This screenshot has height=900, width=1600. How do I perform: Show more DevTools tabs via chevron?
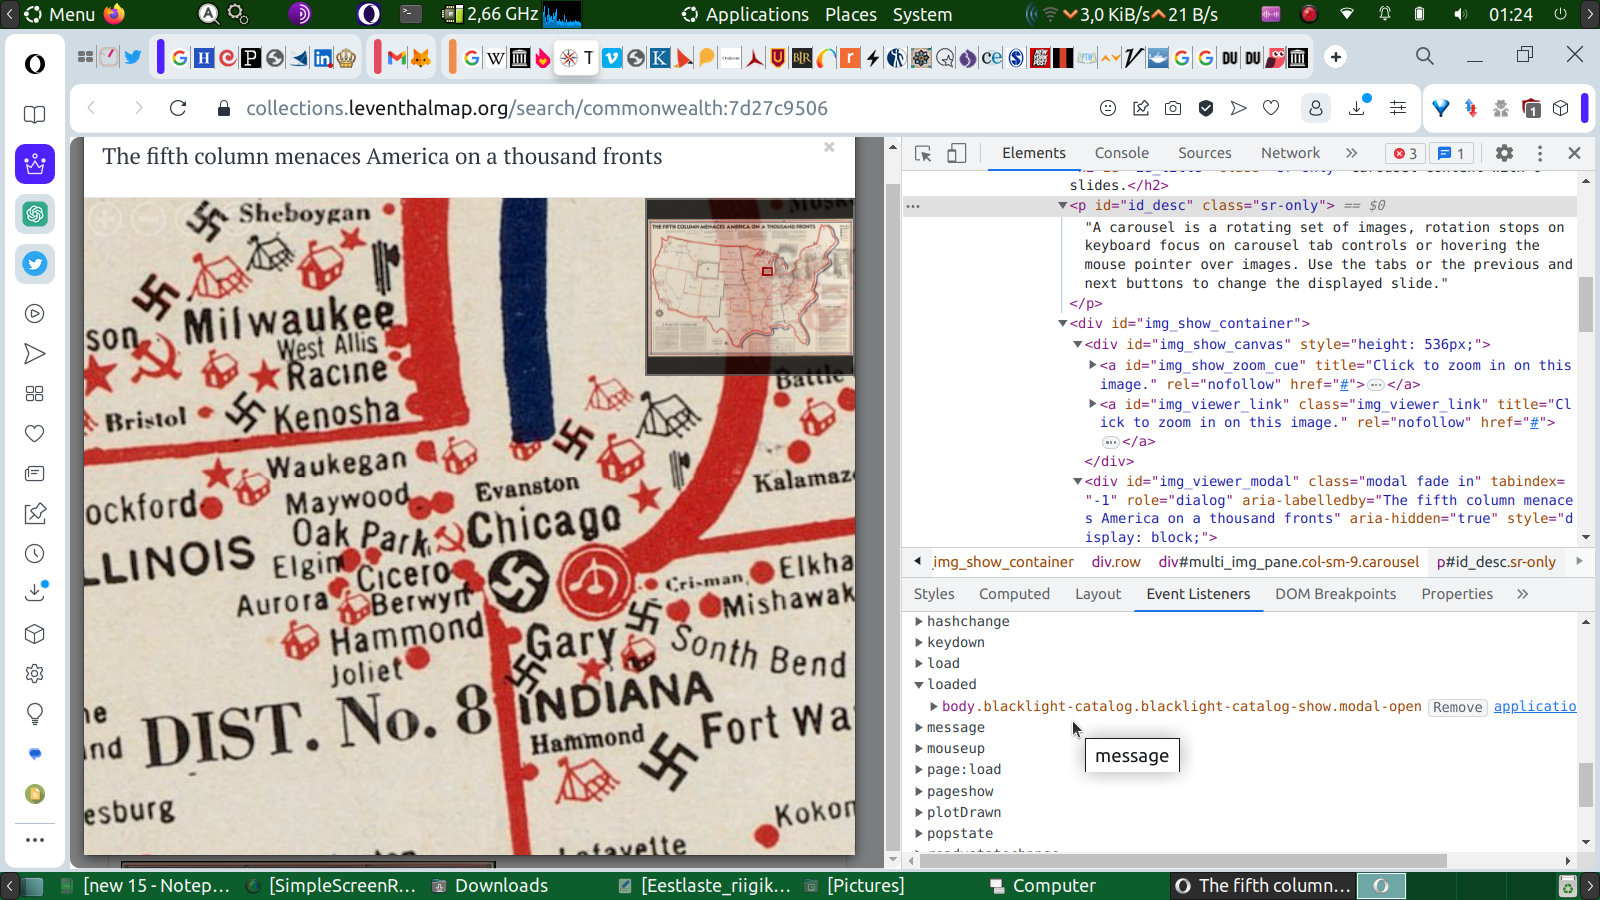(1352, 153)
